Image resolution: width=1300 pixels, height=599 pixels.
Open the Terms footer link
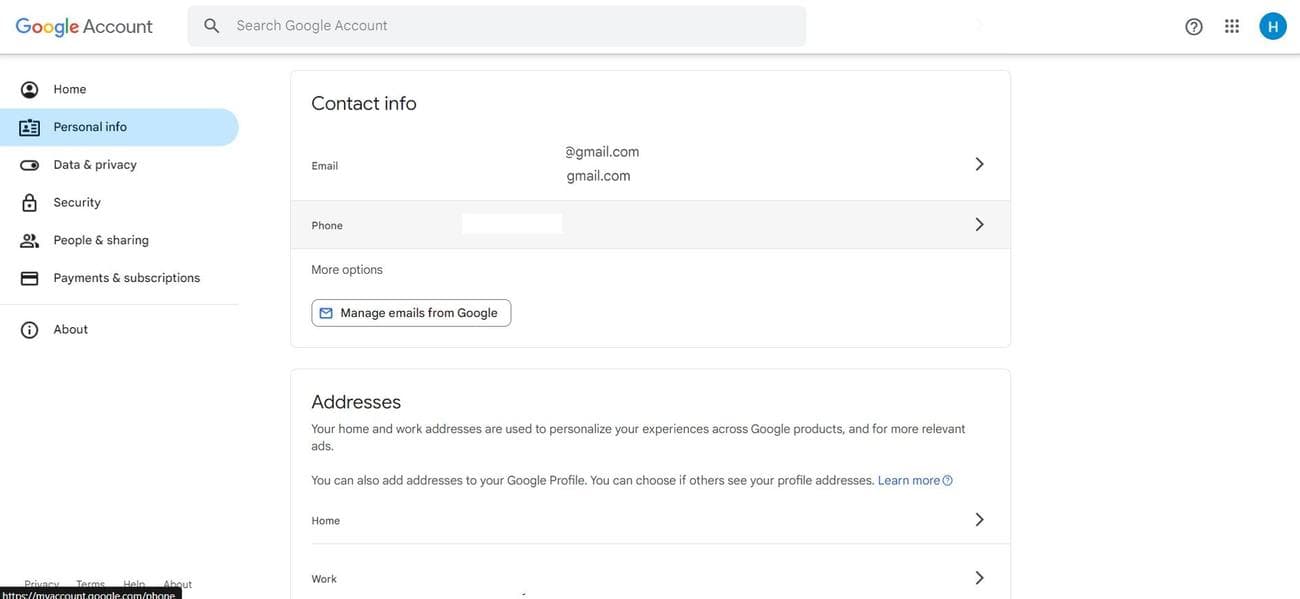click(90, 584)
